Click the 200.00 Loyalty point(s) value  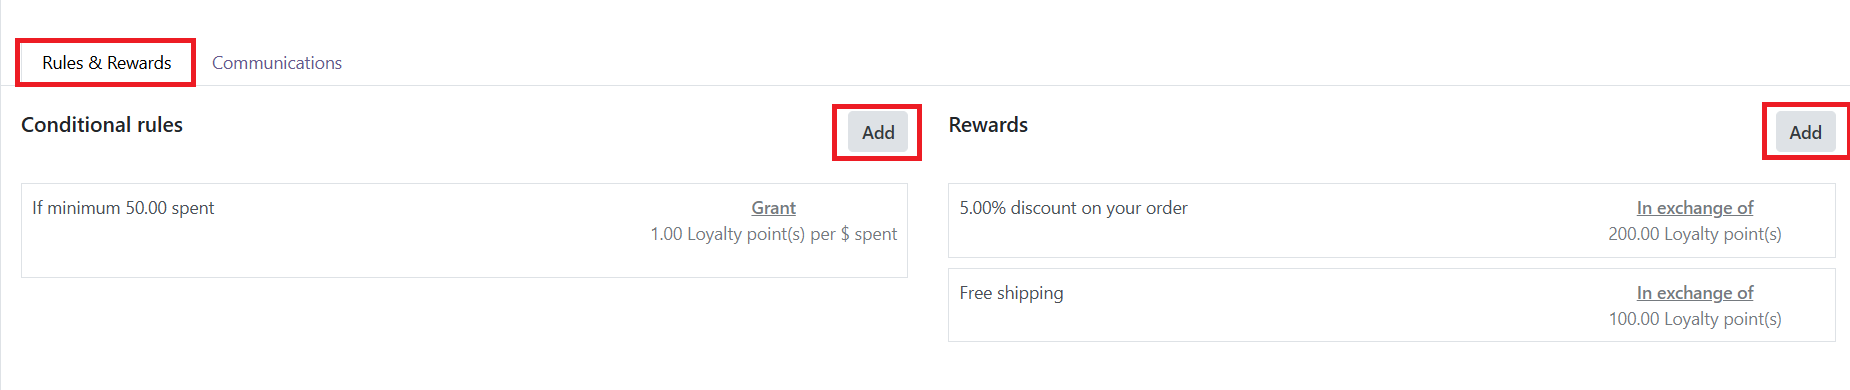[1694, 234]
